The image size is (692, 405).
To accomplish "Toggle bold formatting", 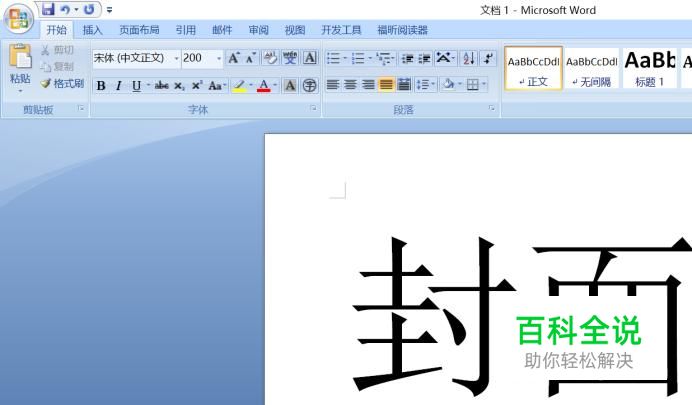I will 101,86.
